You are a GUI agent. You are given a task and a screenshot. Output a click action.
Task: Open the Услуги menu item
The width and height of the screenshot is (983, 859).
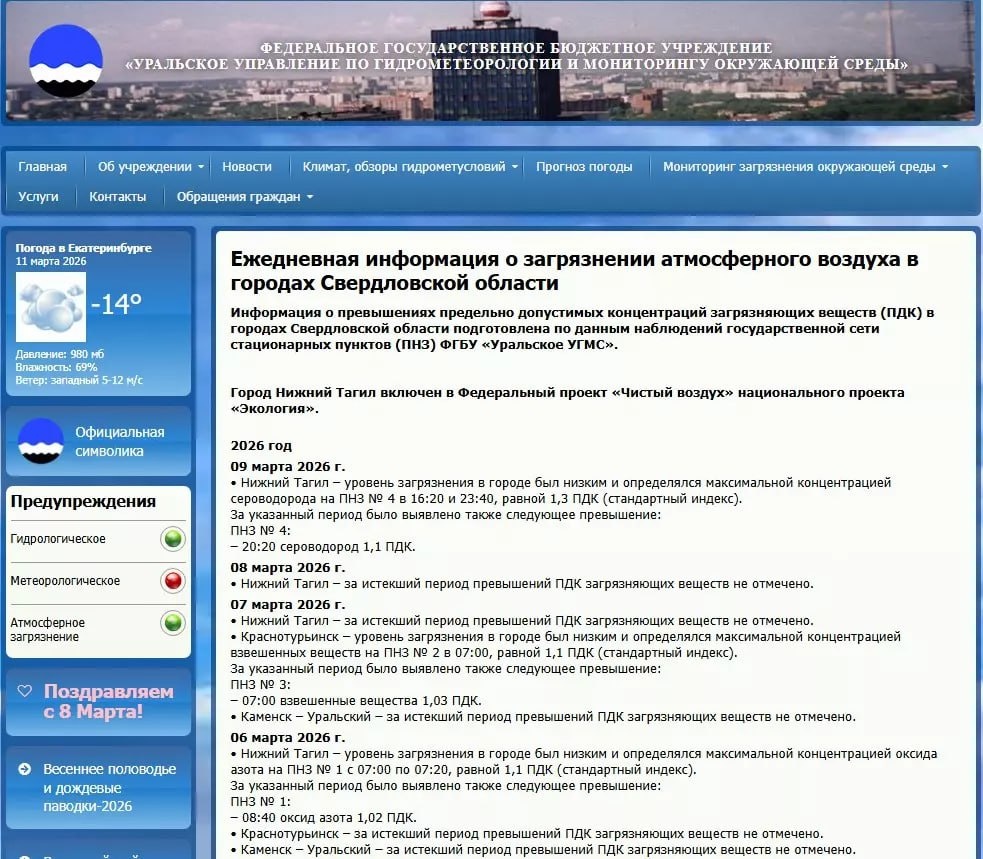tap(38, 197)
